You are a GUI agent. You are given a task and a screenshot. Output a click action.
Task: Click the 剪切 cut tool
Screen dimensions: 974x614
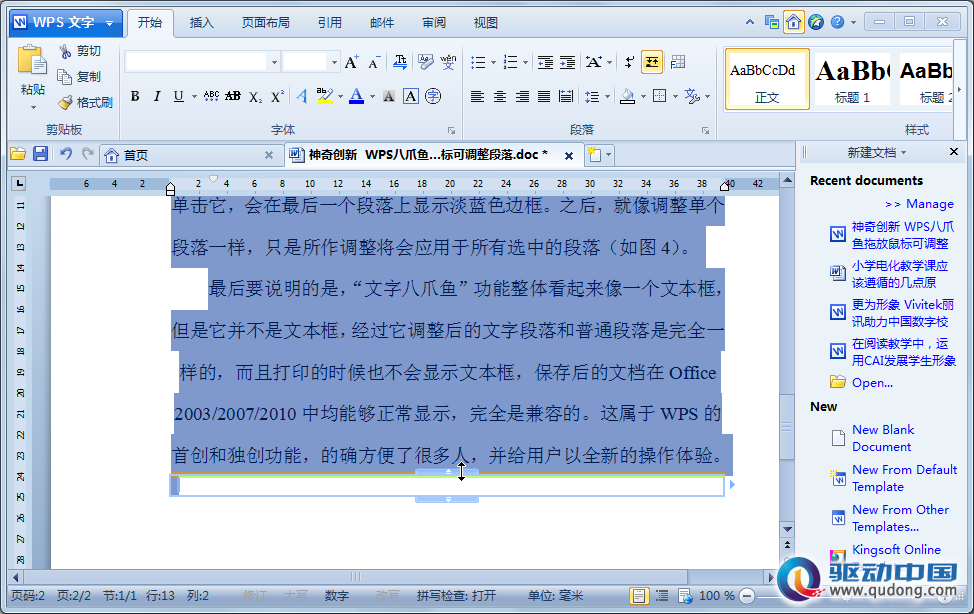(x=80, y=51)
